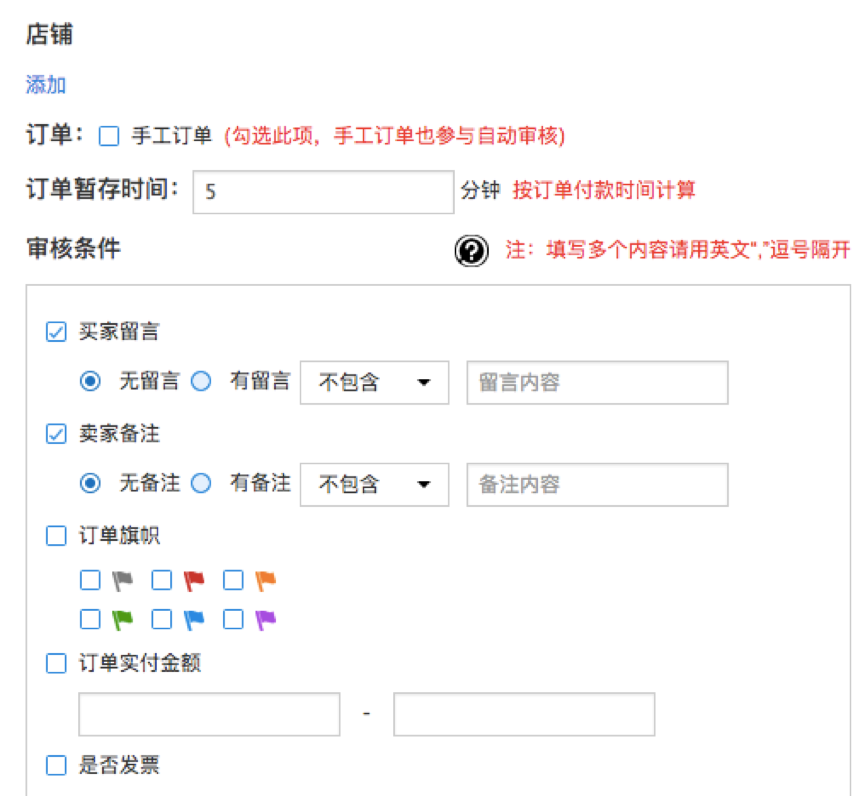Click the blue flag icon
The image size is (865, 796).
coord(194,620)
